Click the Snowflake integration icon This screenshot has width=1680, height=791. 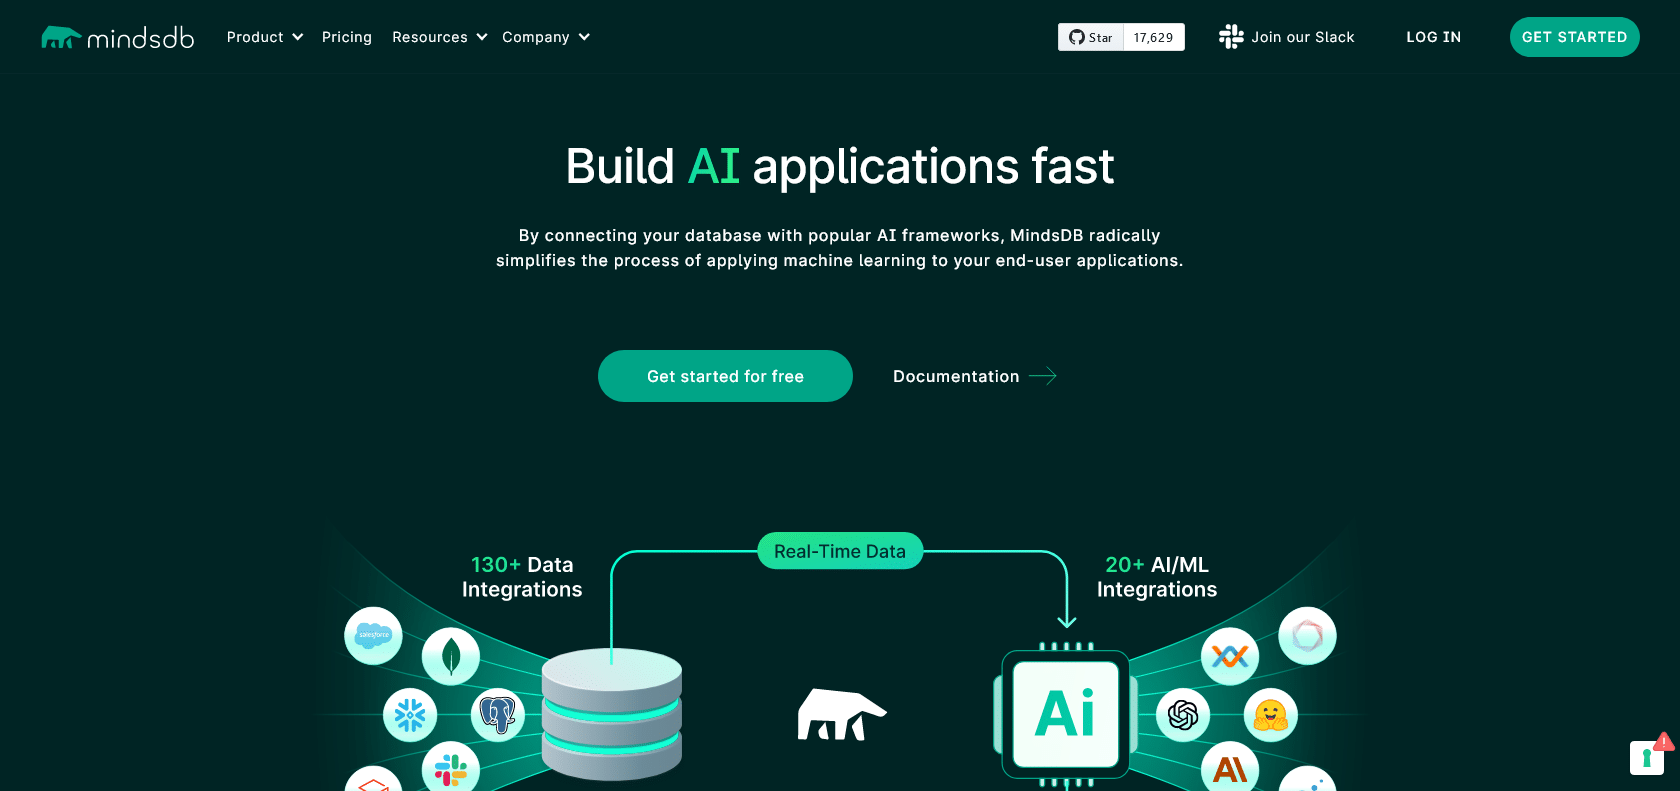pyautogui.click(x=410, y=715)
